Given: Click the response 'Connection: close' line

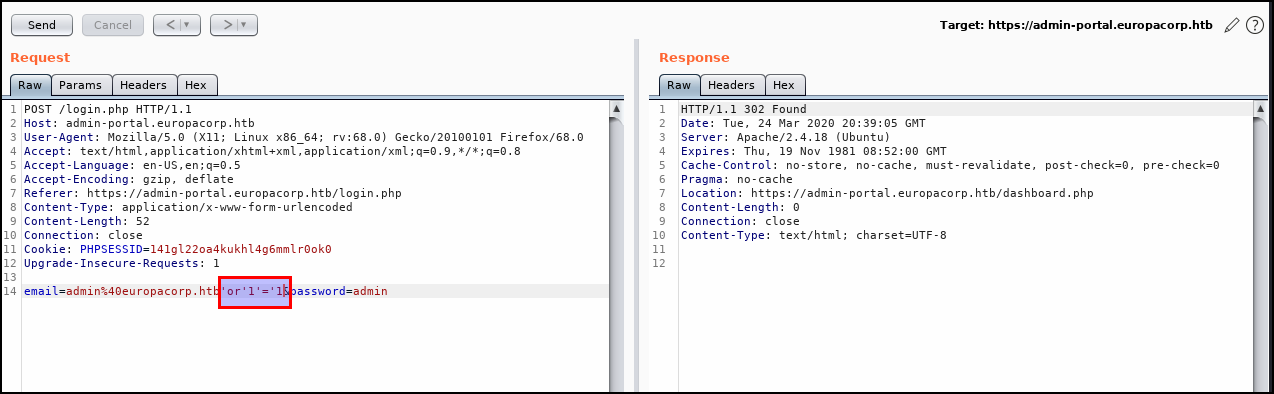Looking at the screenshot, I should (740, 221).
